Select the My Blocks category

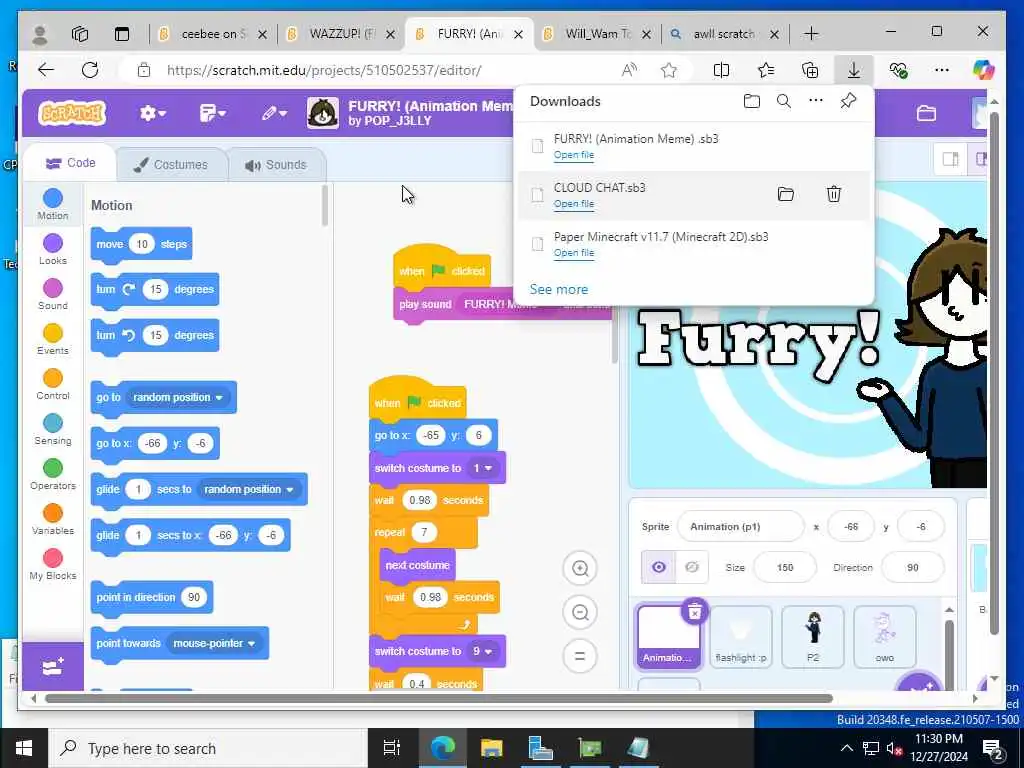(53, 565)
